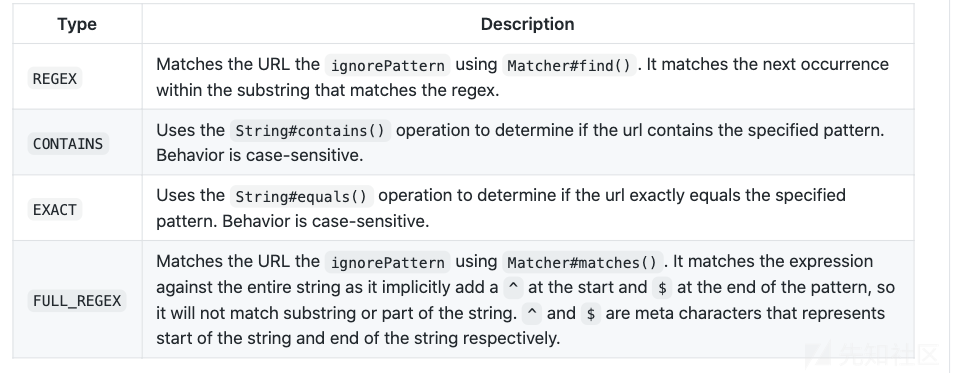Click the String#contains() code snippet

coord(311,131)
